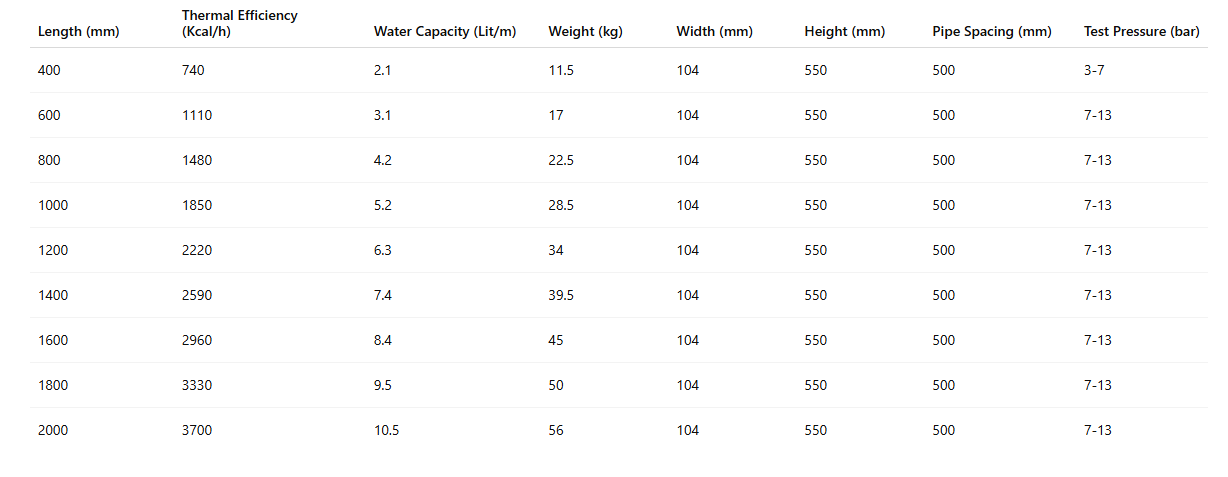Select the 400 length cell
This screenshot has height=477, width=1228.
[49, 71]
